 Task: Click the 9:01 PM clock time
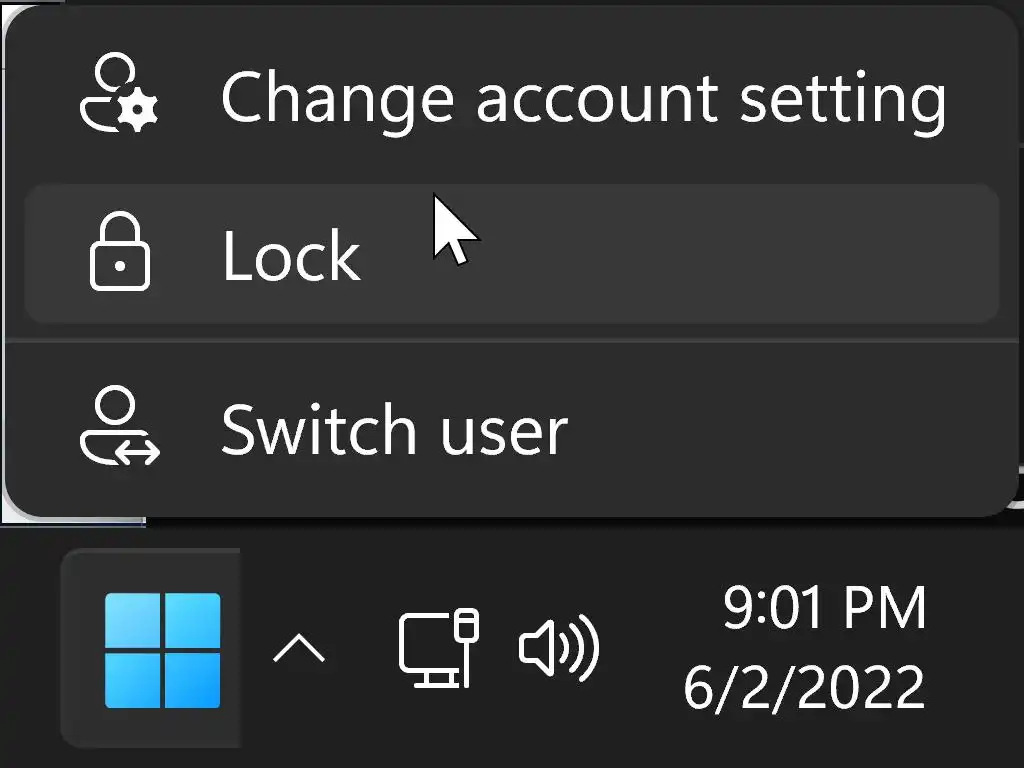(x=824, y=608)
